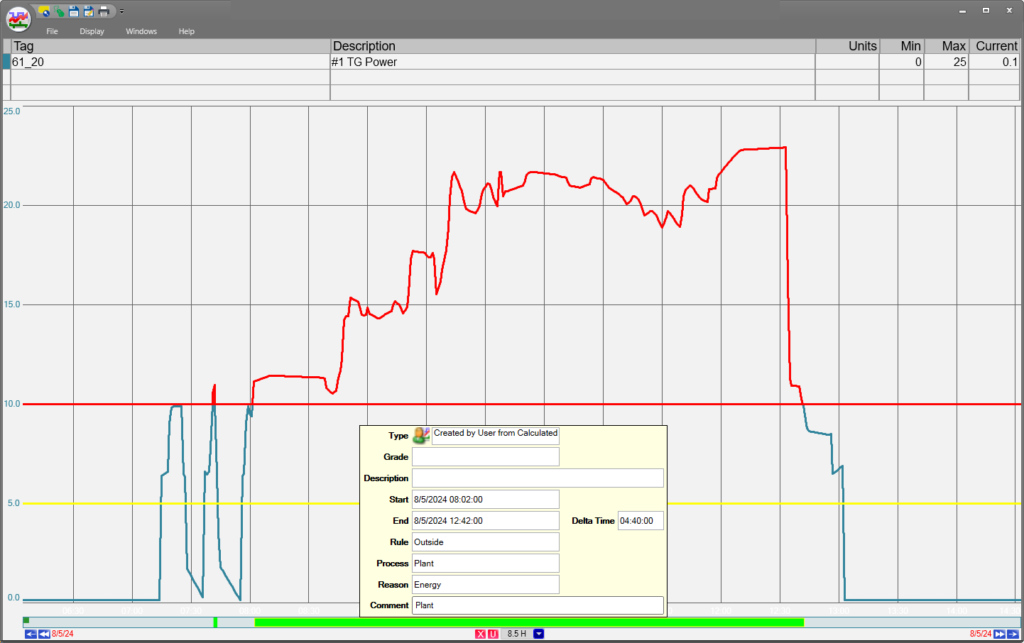Open the Display menu
This screenshot has width=1024, height=643.
92,31
